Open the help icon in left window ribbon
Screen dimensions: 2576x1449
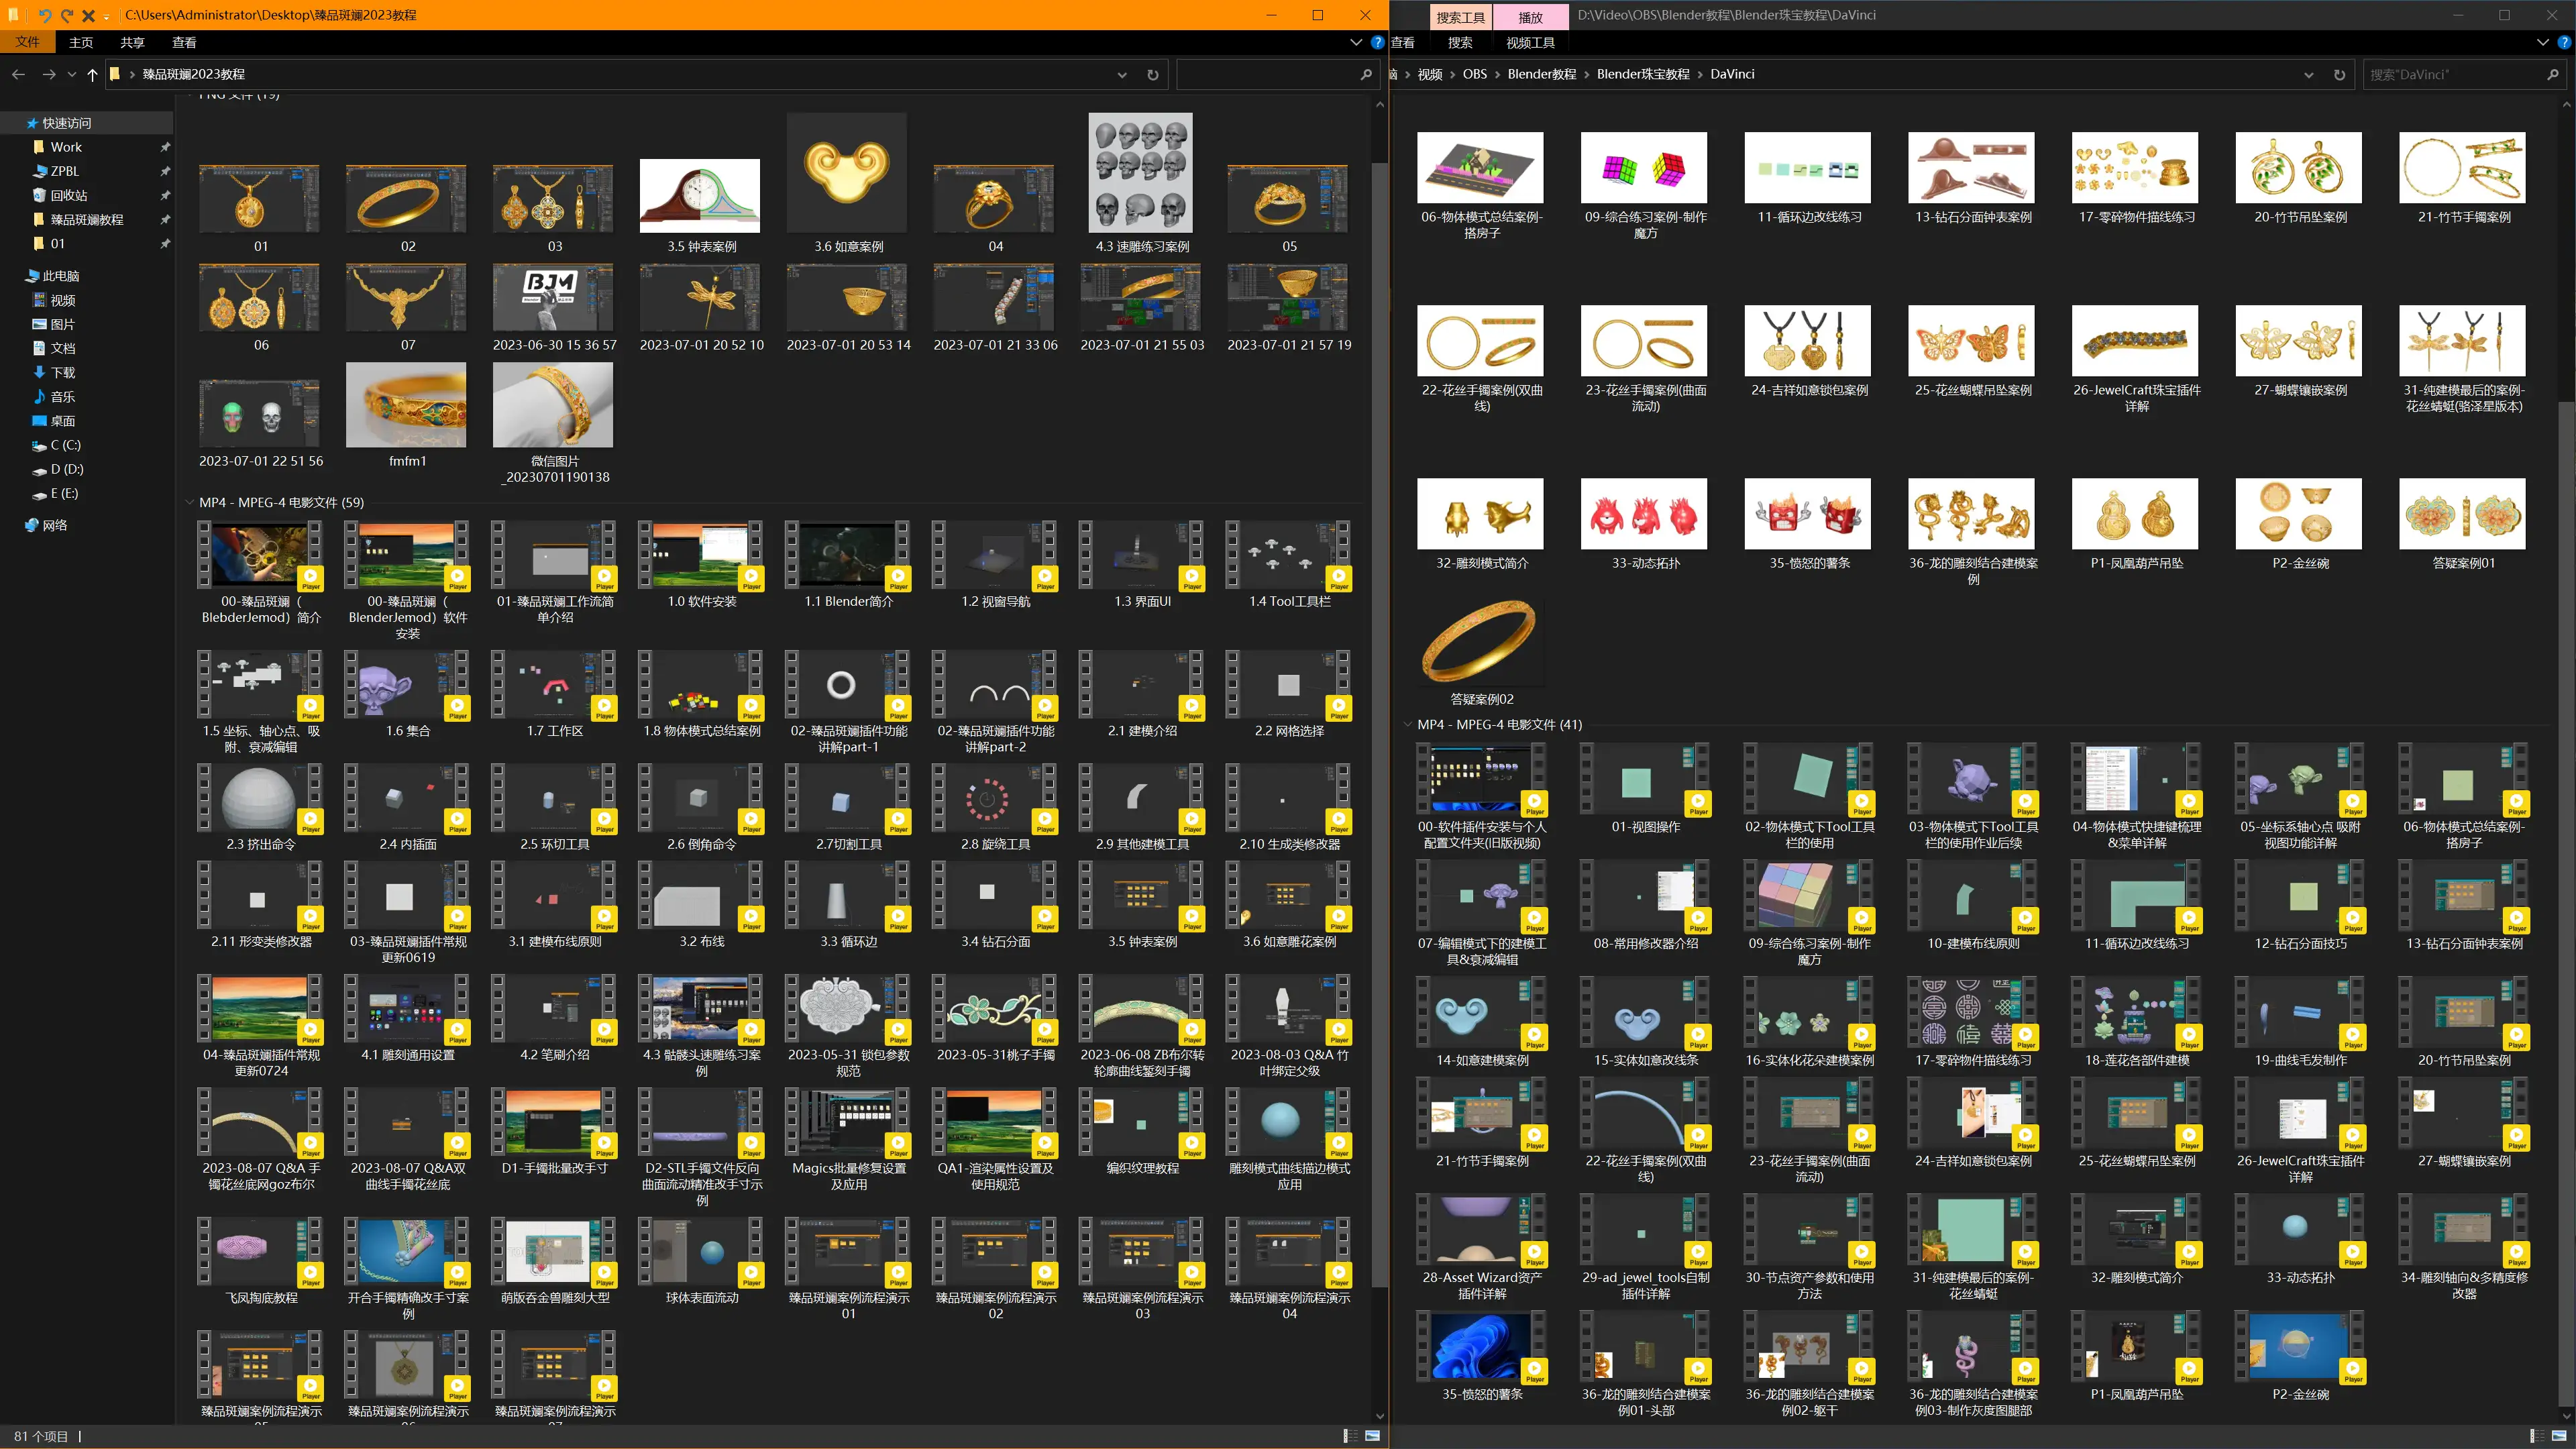click(1378, 42)
